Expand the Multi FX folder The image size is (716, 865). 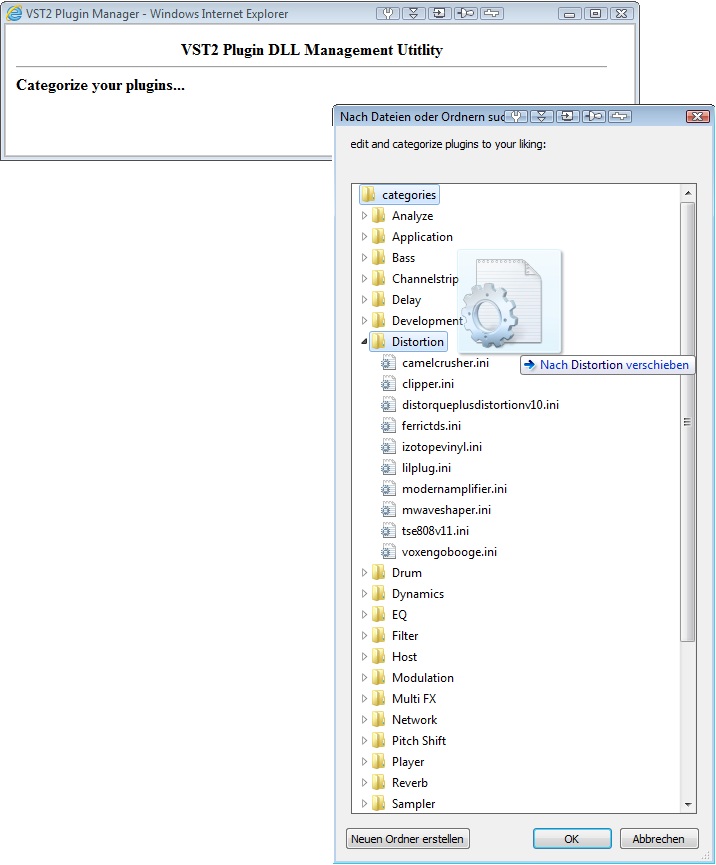point(364,699)
